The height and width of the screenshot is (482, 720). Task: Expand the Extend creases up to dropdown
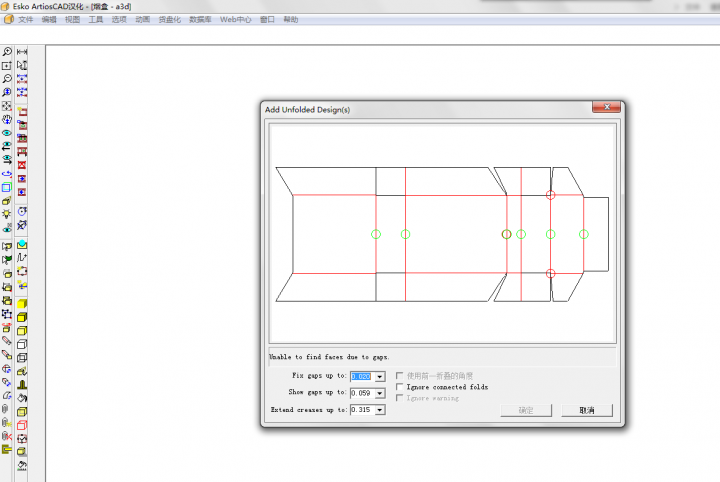[x=380, y=410]
